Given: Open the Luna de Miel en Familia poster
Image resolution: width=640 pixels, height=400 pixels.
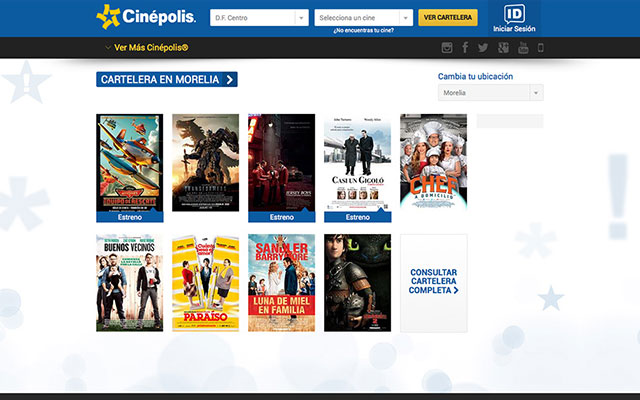Looking at the screenshot, I should click(x=282, y=283).
